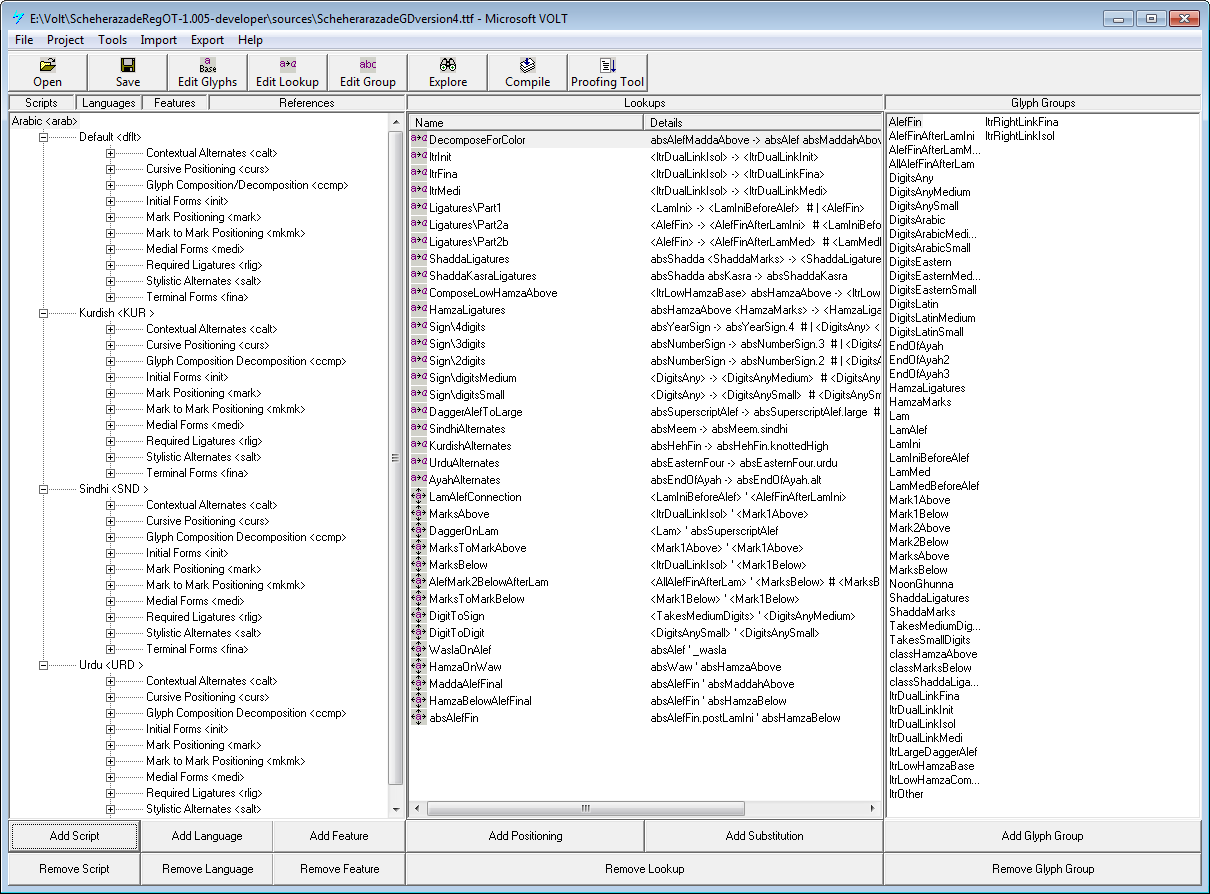Collapse the Kurdish <KUR> language node
This screenshot has height=894, width=1210.
point(43,313)
